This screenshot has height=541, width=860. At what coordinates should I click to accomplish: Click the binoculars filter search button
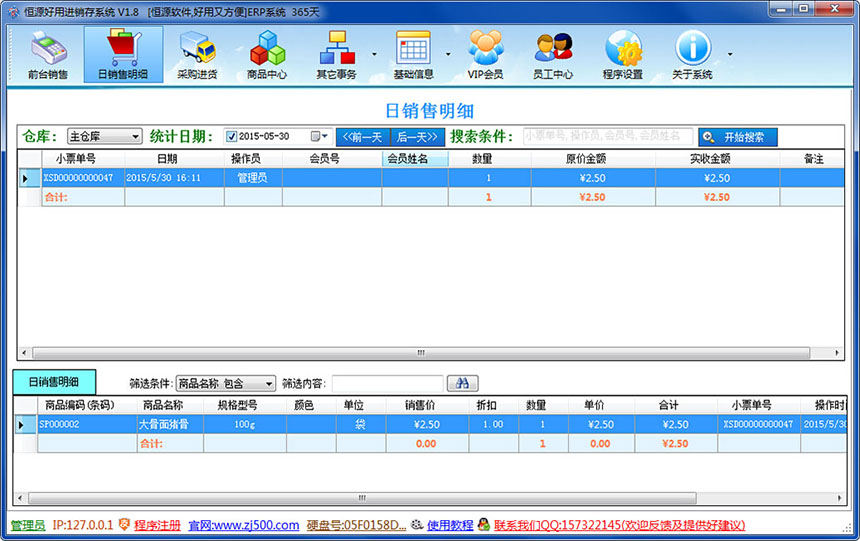(x=462, y=383)
